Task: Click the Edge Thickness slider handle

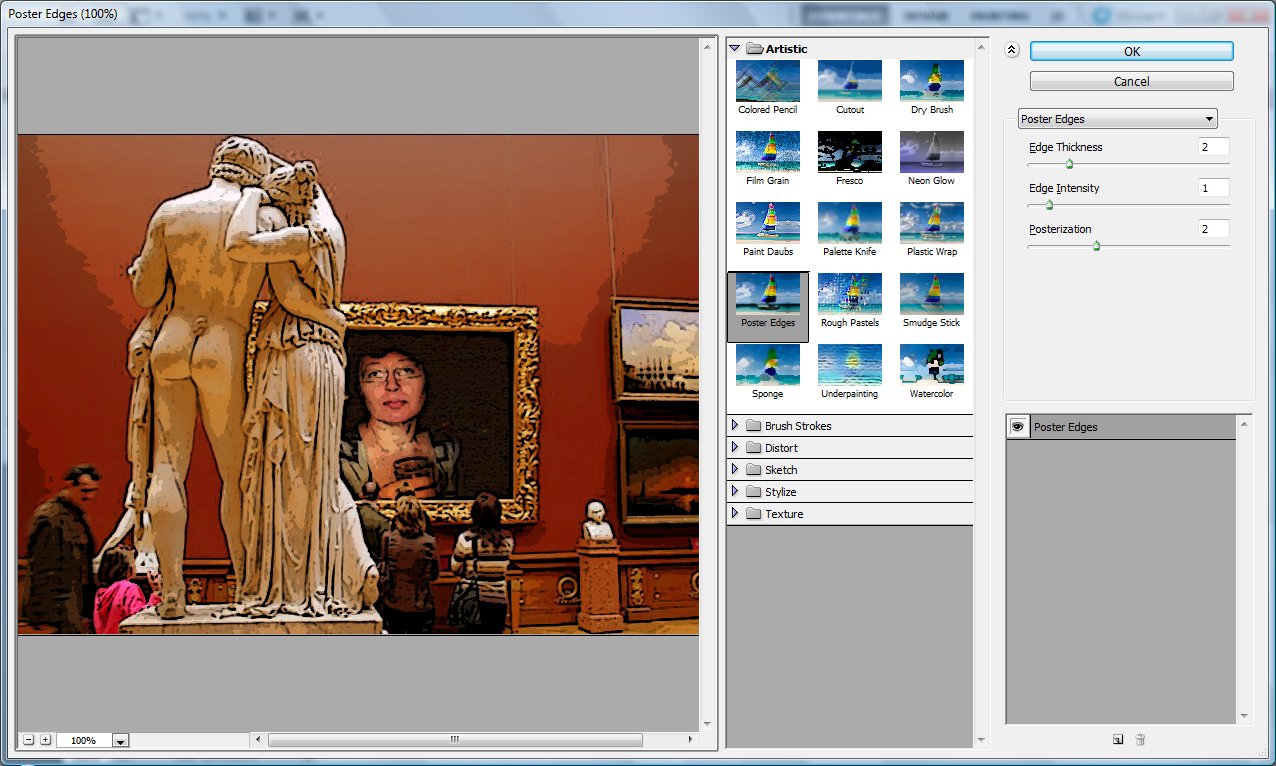Action: coord(1069,164)
